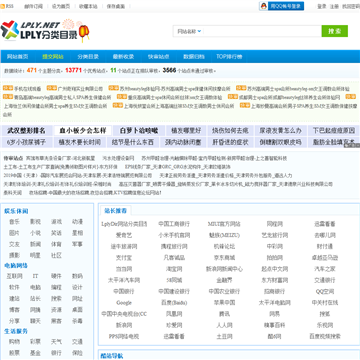Screen dimensions: 360x360
Task: Open the 酷站导航 section heading
Action: click(x=112, y=356)
